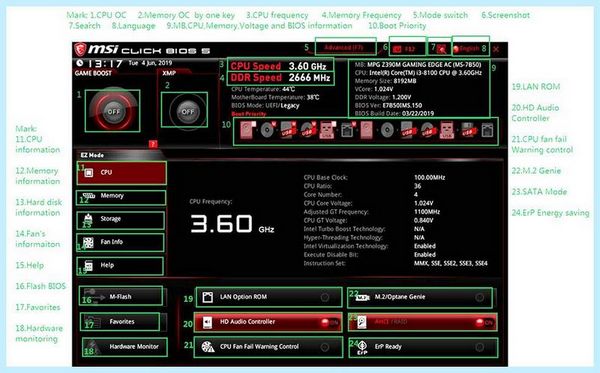Click the Adjusted GT Frequency 1100MHz value

pos(427,212)
